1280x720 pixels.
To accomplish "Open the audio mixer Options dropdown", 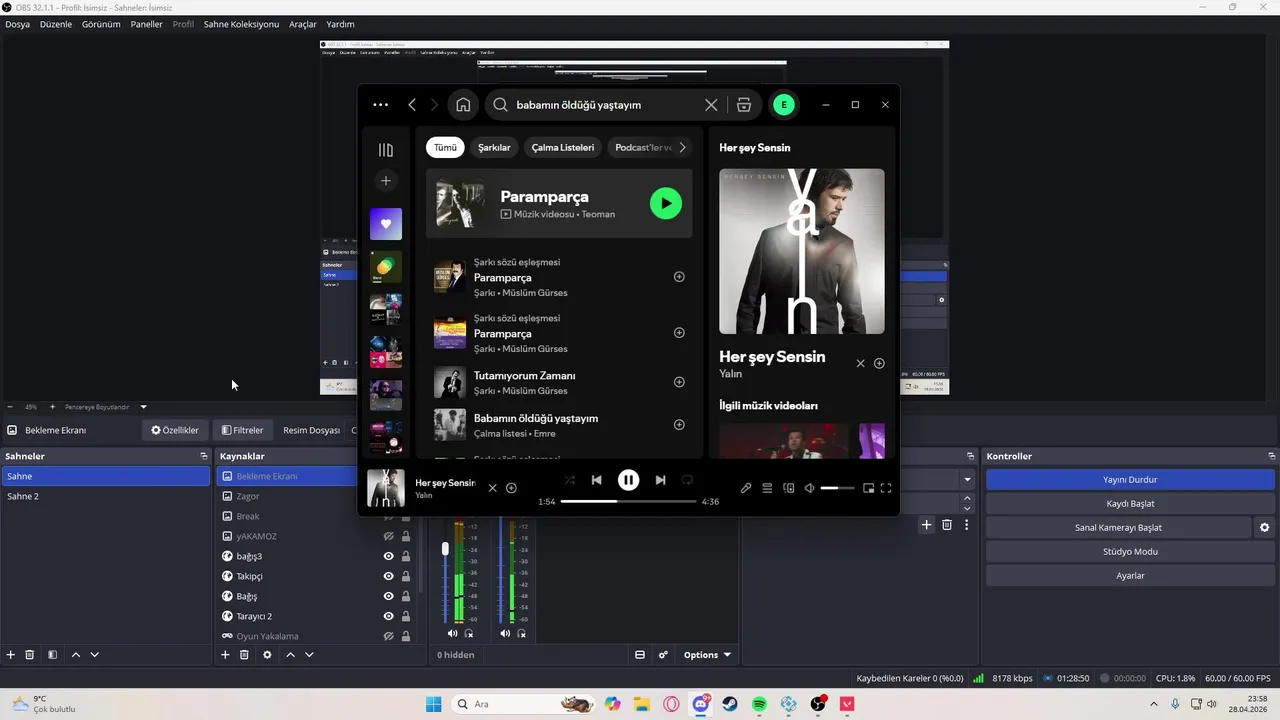I will [x=707, y=655].
